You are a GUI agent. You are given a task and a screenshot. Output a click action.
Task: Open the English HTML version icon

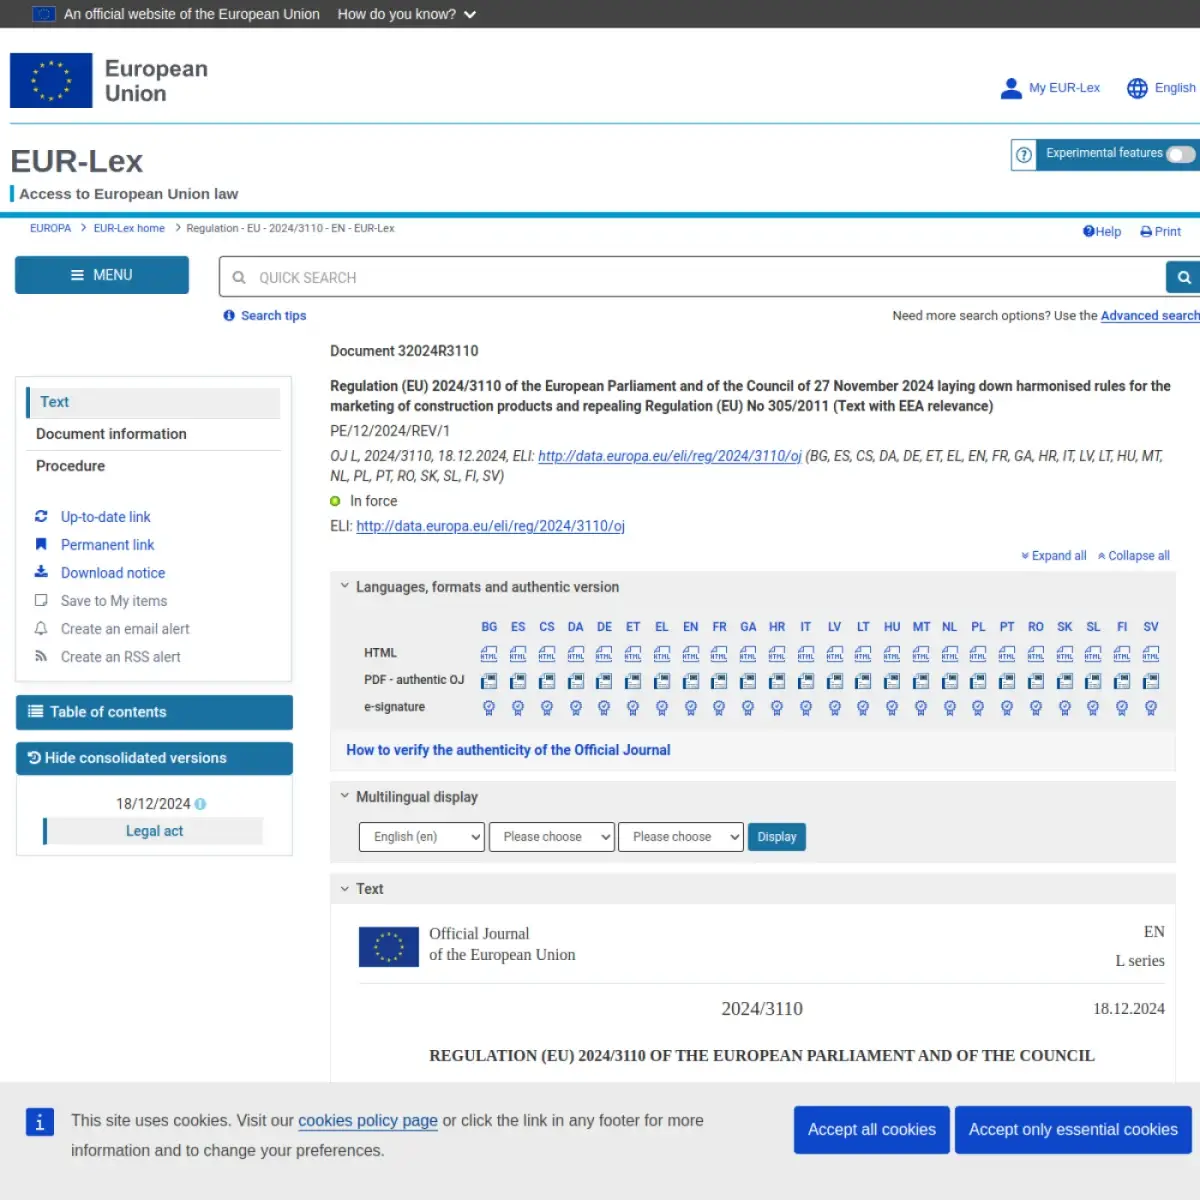click(x=690, y=654)
